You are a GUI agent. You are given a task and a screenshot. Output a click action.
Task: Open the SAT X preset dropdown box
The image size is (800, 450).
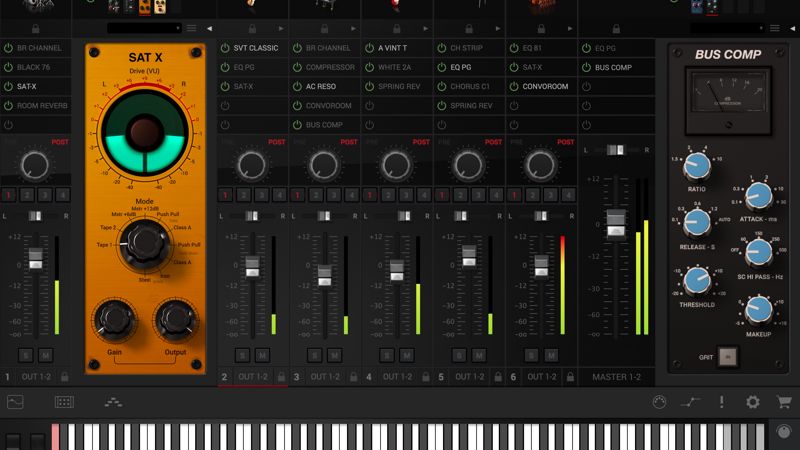(144, 29)
